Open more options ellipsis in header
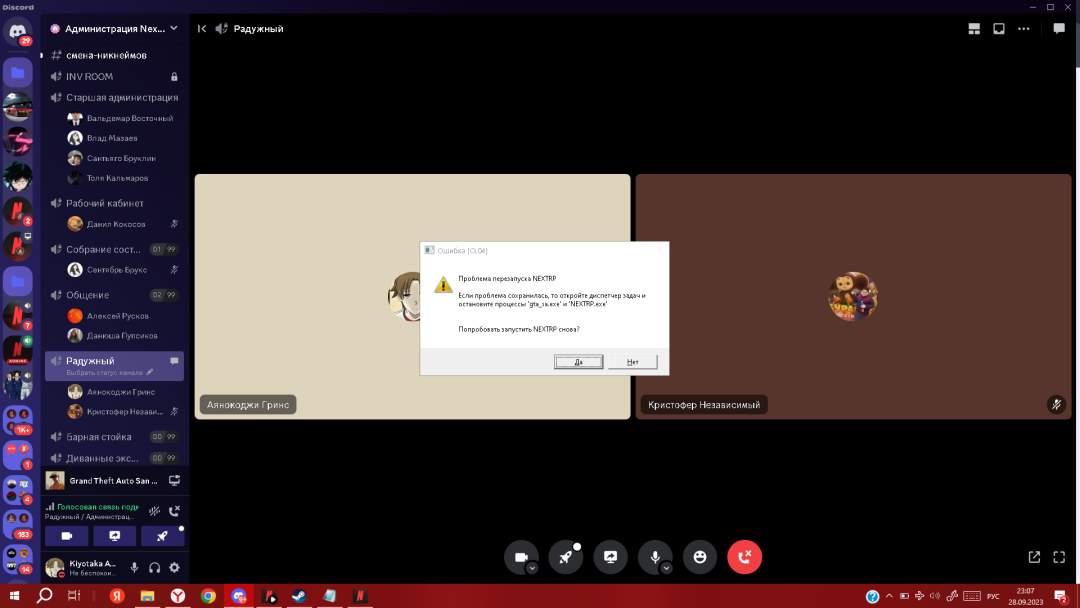This screenshot has height=608, width=1080. click(x=1024, y=28)
